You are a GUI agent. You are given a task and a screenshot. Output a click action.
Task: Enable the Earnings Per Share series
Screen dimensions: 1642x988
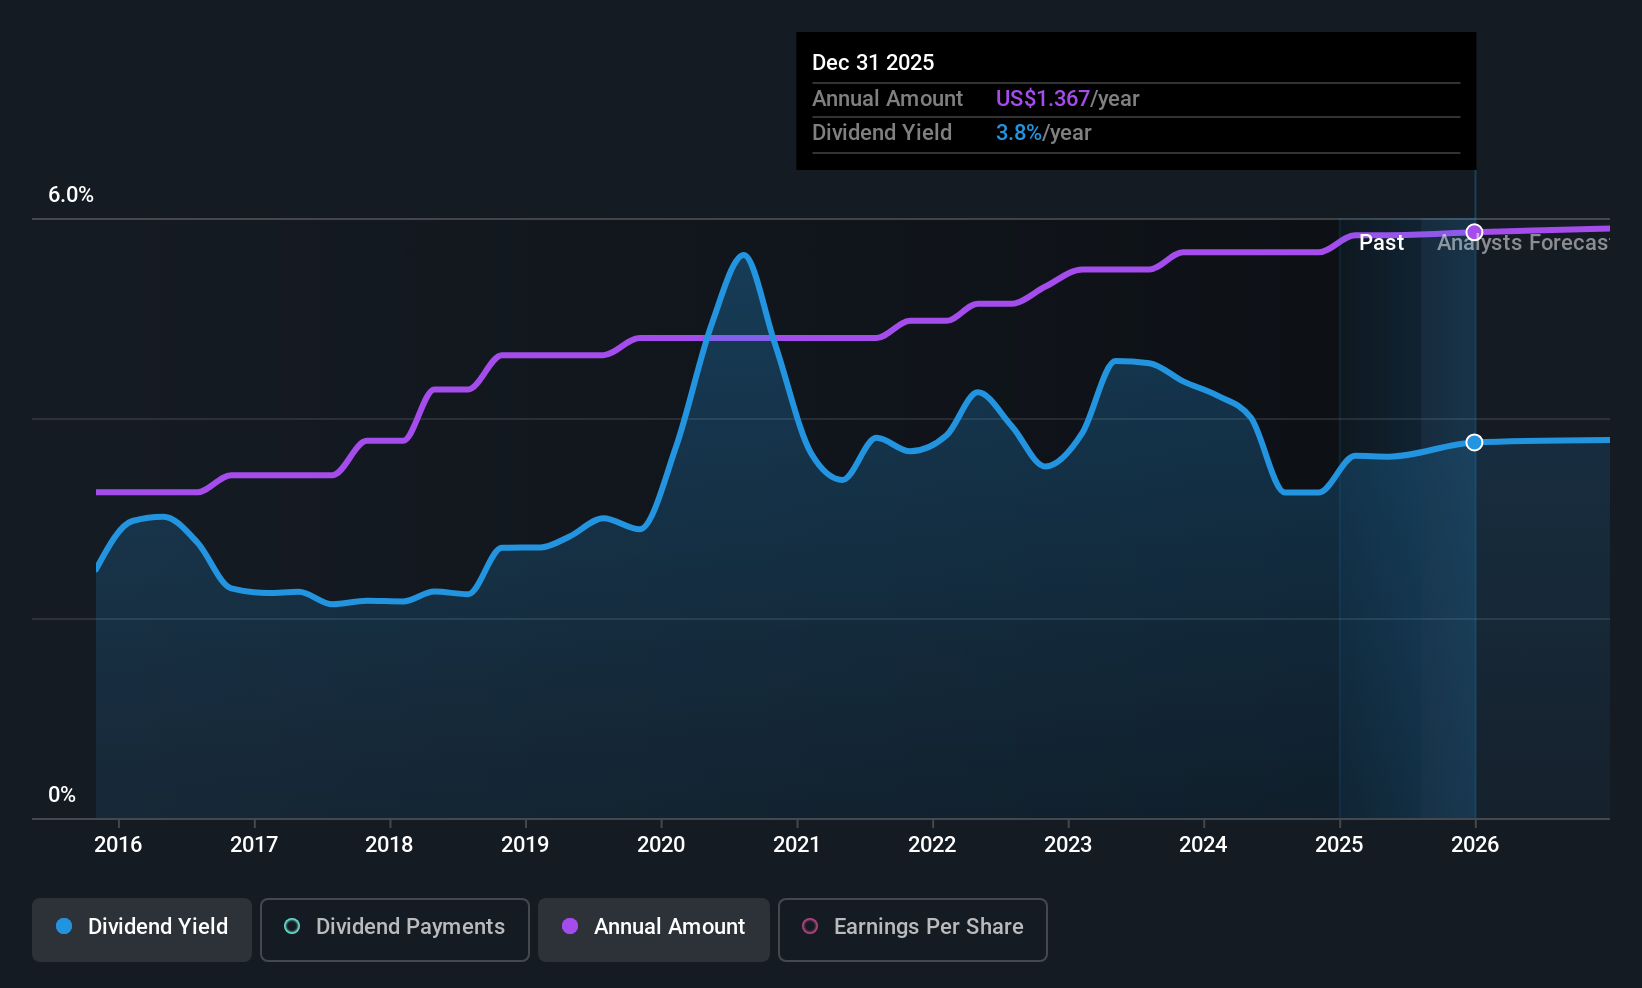click(913, 930)
